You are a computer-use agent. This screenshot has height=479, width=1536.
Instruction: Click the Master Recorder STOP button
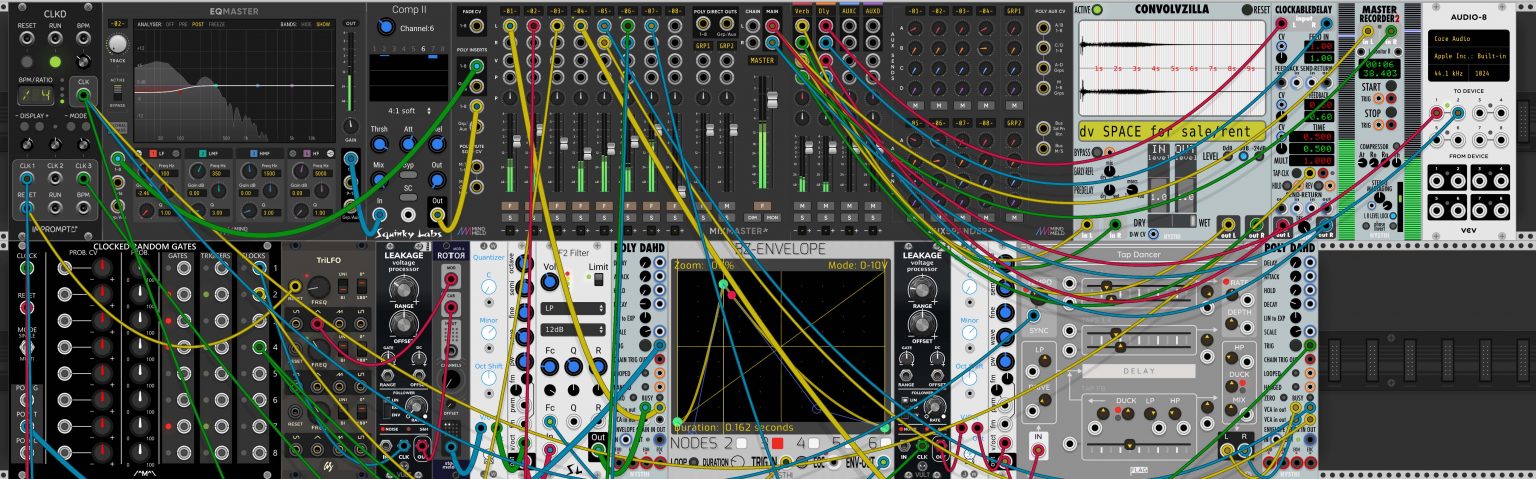[x=1391, y=112]
